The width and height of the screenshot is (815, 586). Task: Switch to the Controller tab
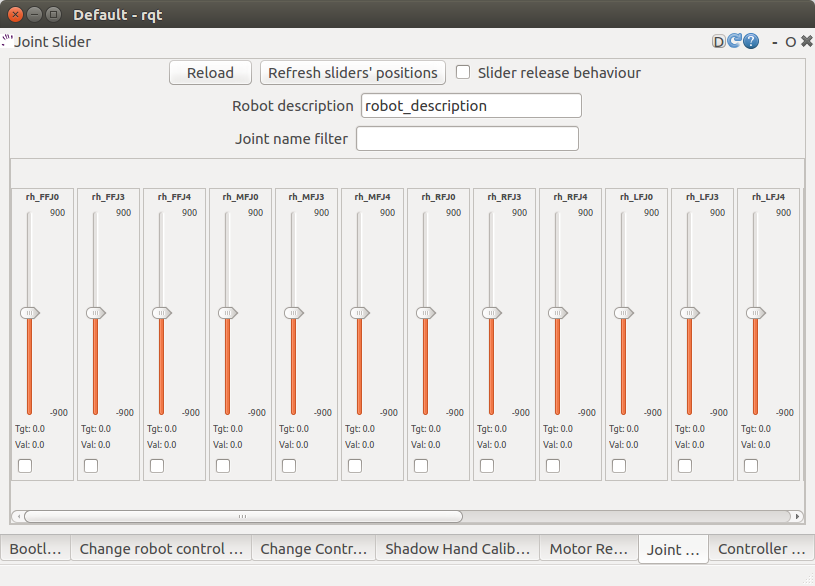[x=761, y=549]
